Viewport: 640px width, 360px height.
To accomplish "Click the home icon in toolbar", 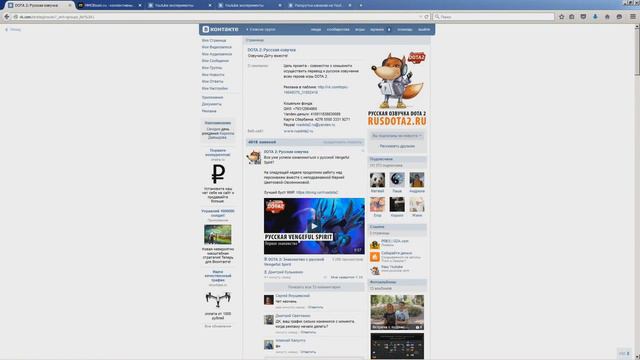I will click(x=607, y=17).
